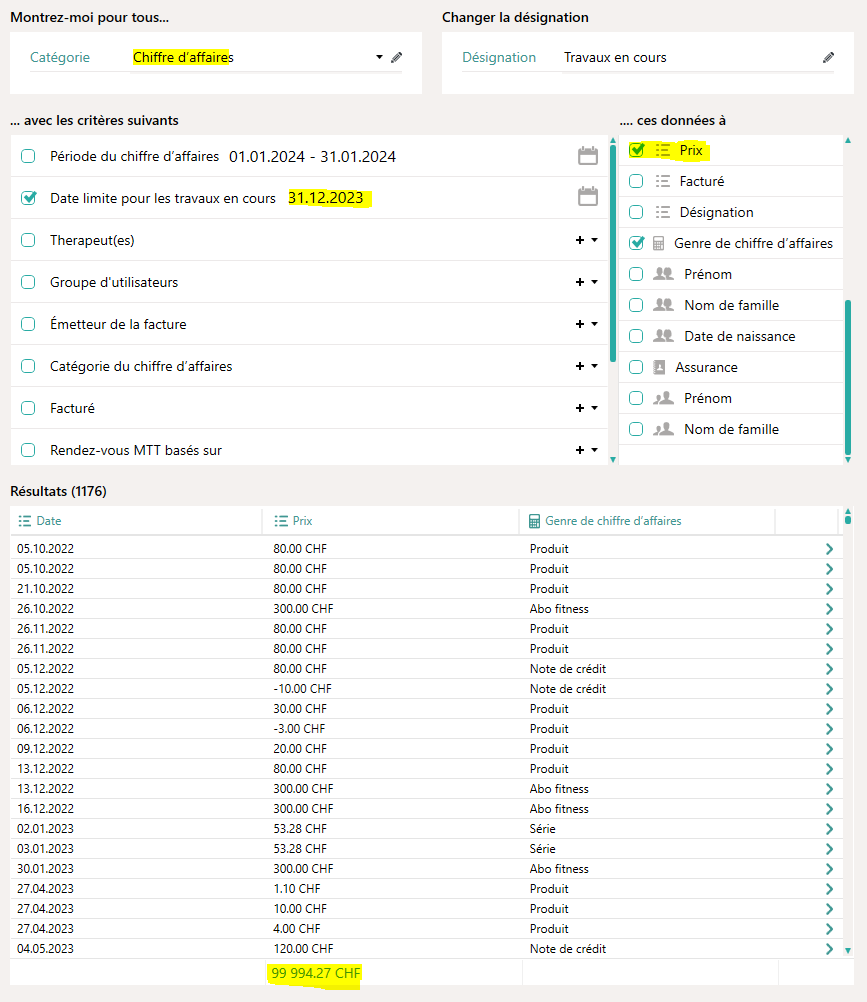Click the plus icon for Therapeut(es)
Viewport: 867px width, 1002px height.
tap(580, 240)
